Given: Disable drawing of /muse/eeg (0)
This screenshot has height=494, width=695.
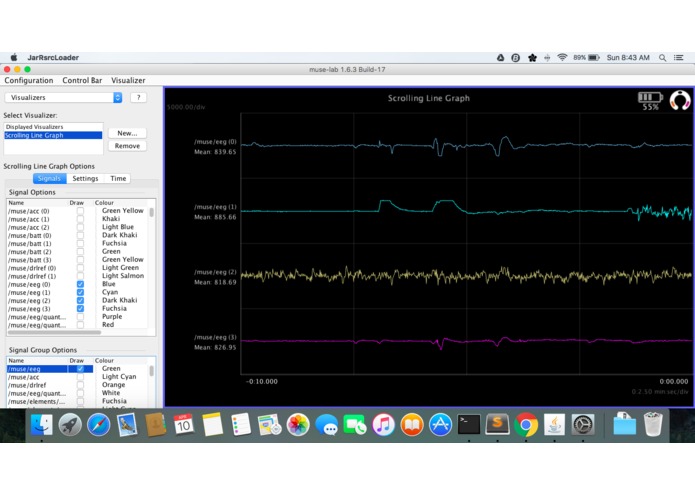Looking at the screenshot, I should tap(80, 284).
